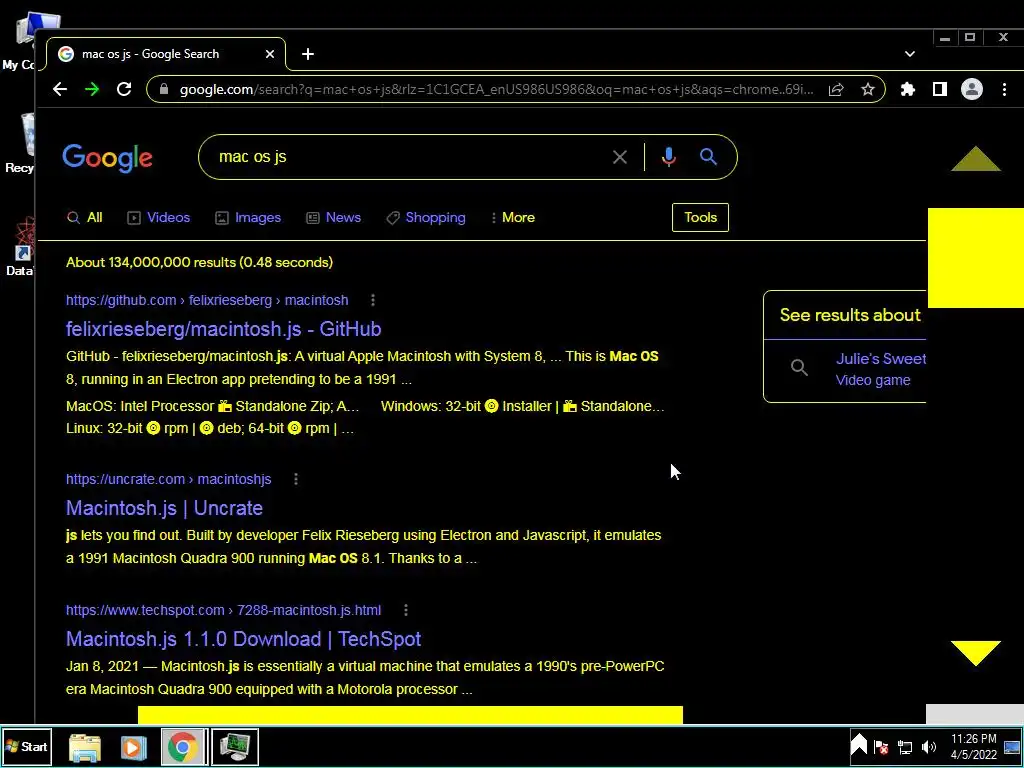Open options menu for the uncrate.com result
This screenshot has height=768, width=1024.
tap(296, 479)
